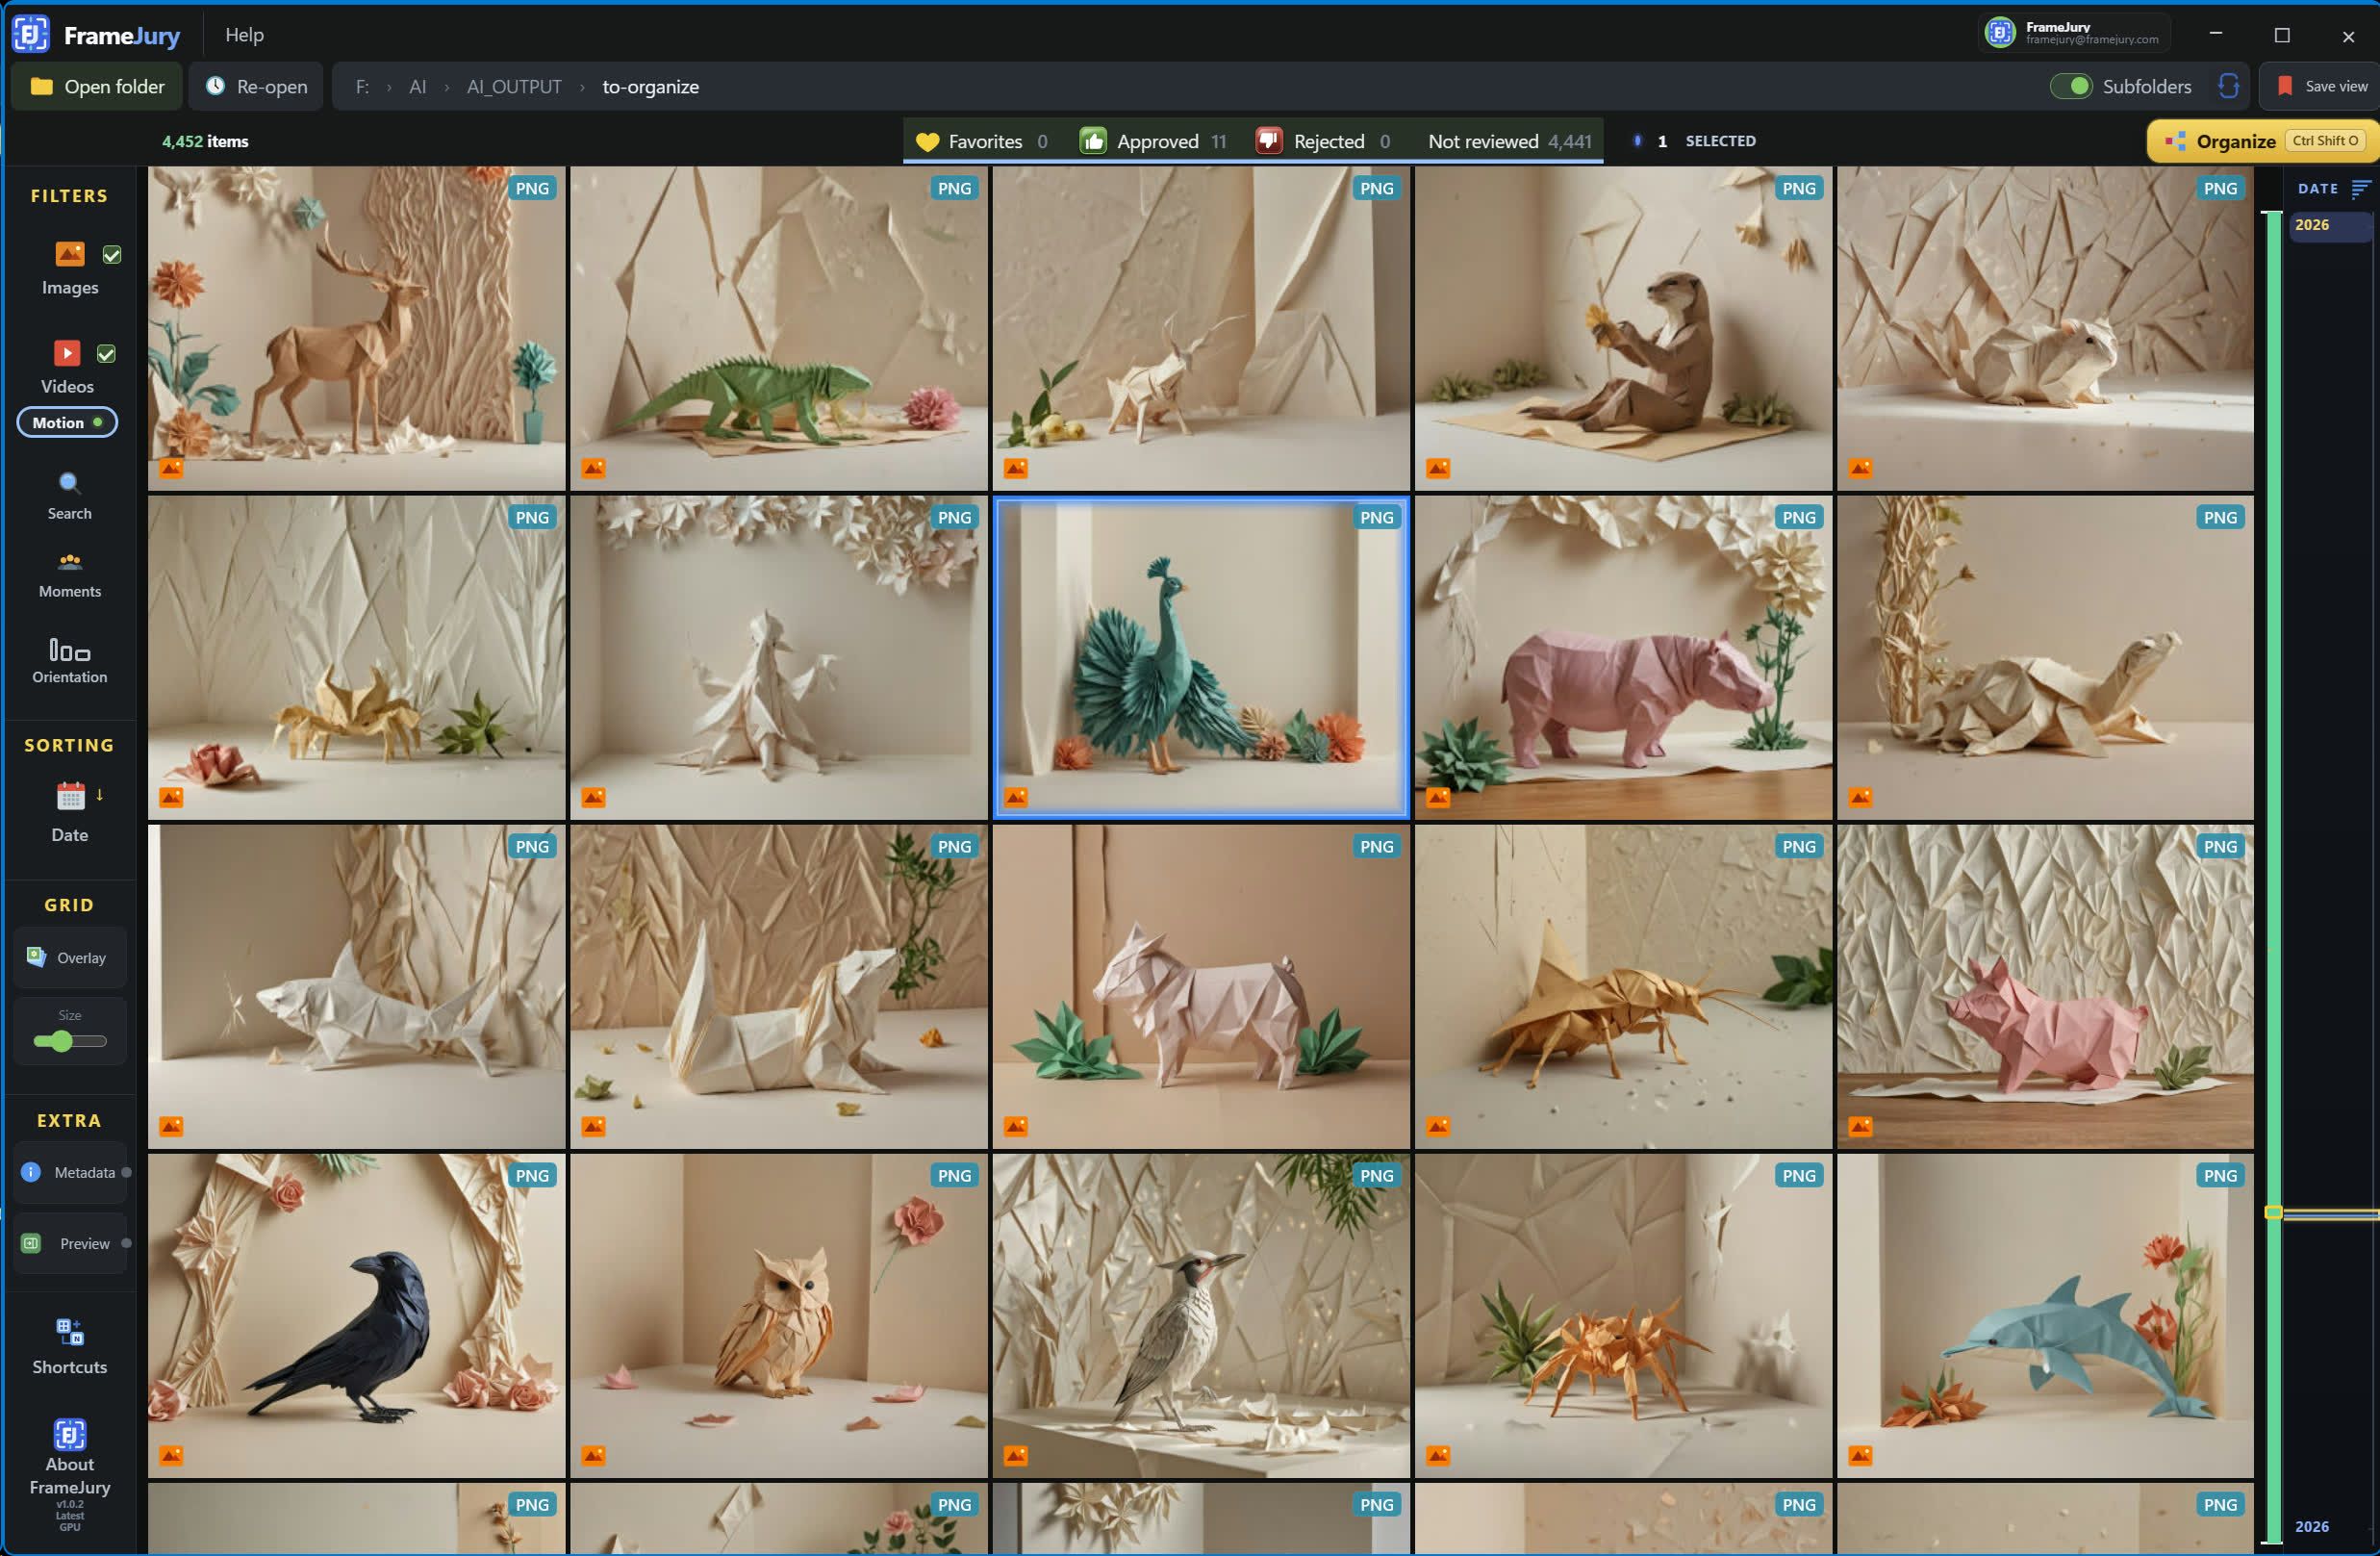2380x1556 pixels.
Task: Click the Images filter icon
Action: [x=70, y=255]
